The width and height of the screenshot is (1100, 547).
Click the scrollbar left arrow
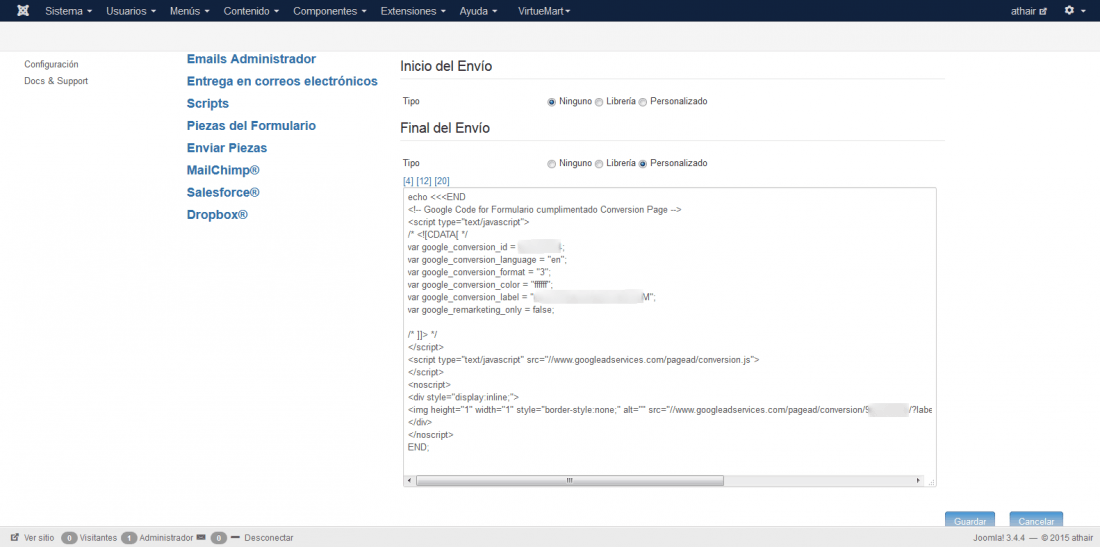[409, 480]
